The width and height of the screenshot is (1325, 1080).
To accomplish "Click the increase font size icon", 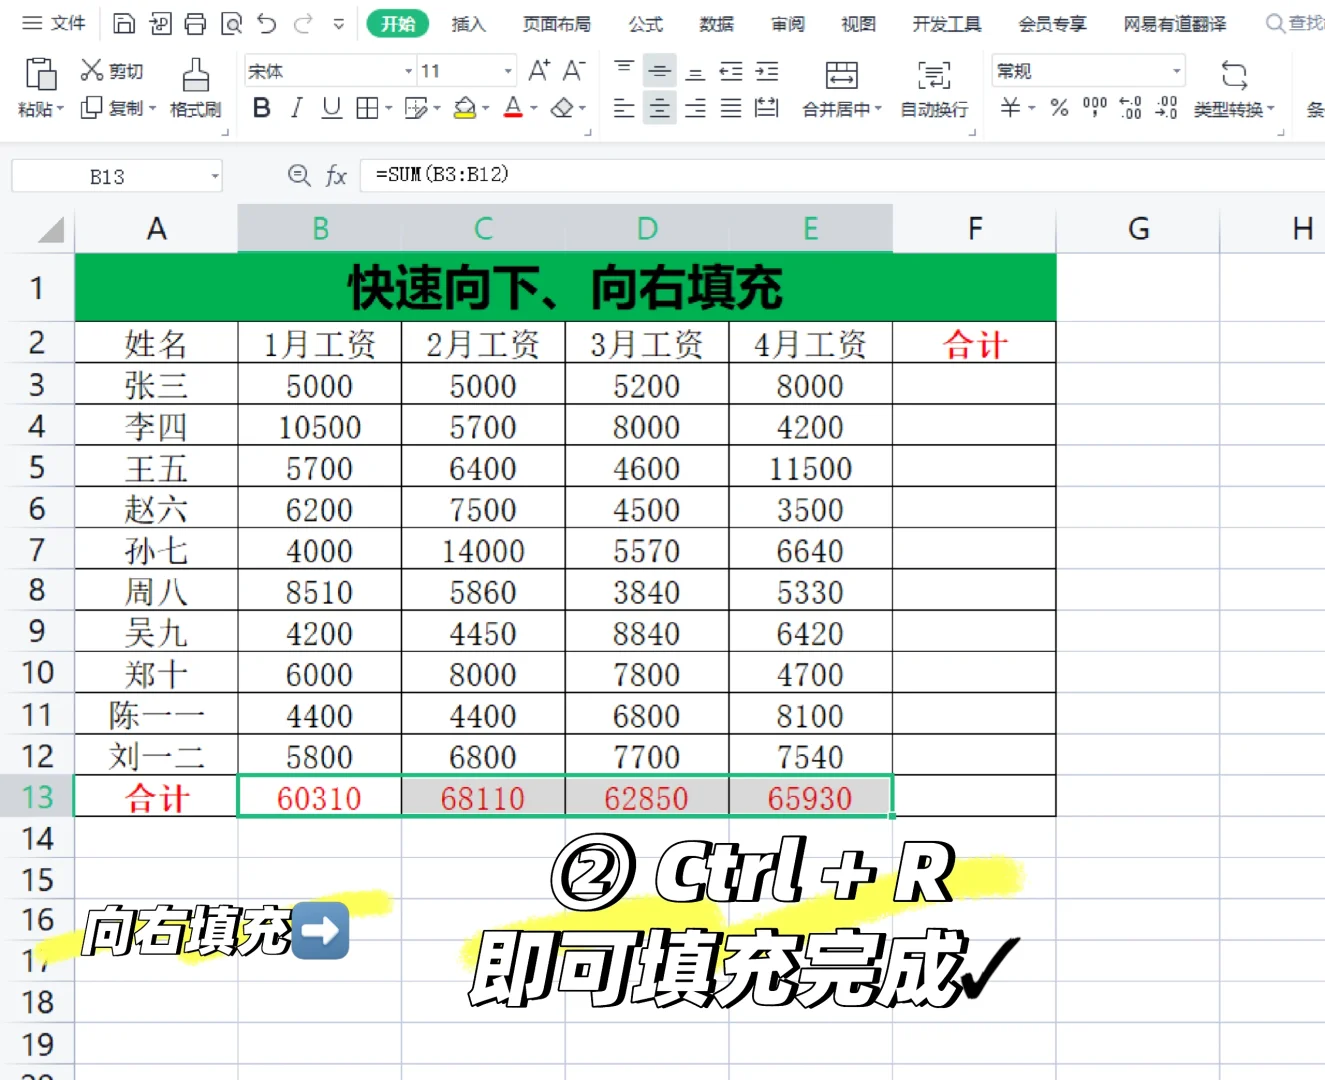I will pos(538,70).
